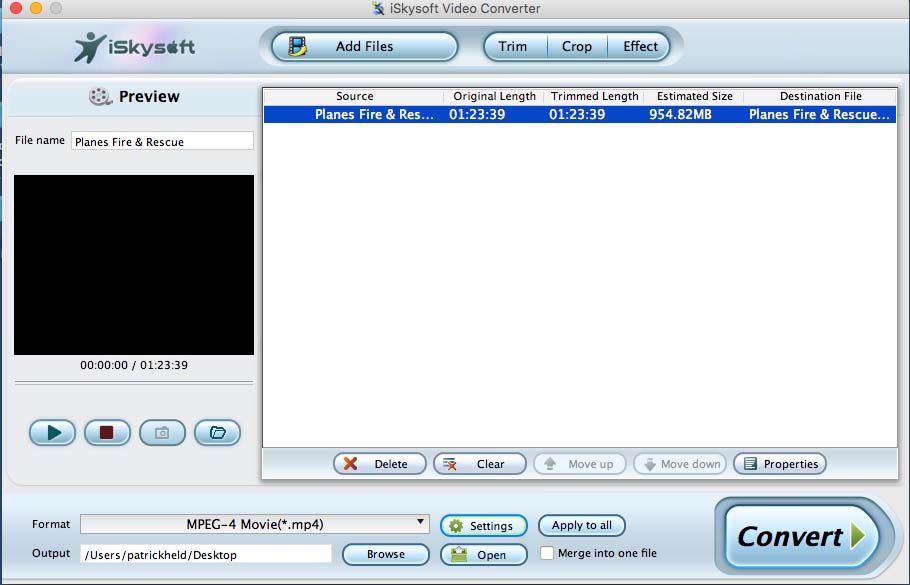Start conversion with the Convert button
Screen dimensions: 910x585
tap(801, 536)
